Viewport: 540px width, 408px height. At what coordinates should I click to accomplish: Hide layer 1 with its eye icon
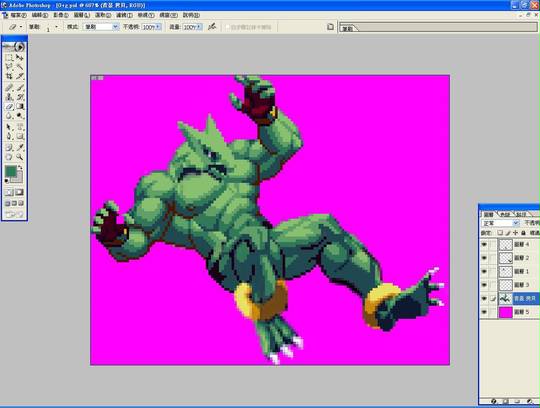(x=484, y=271)
